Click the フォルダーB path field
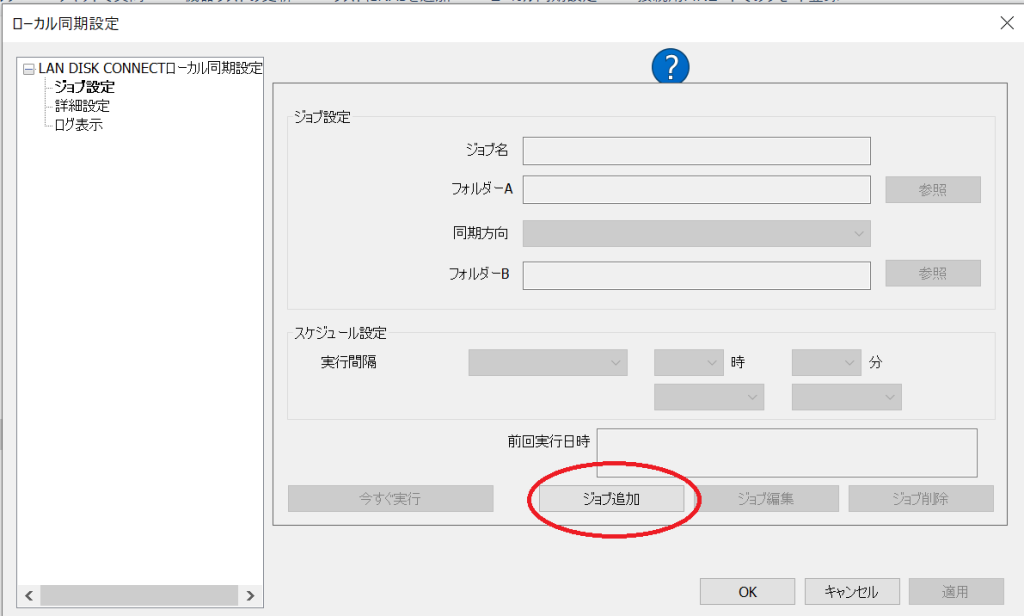1024x616 pixels. 696,274
